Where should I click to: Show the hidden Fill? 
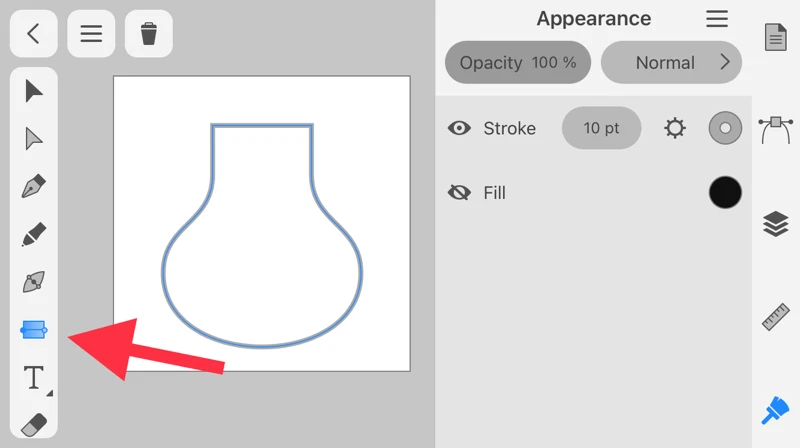459,193
